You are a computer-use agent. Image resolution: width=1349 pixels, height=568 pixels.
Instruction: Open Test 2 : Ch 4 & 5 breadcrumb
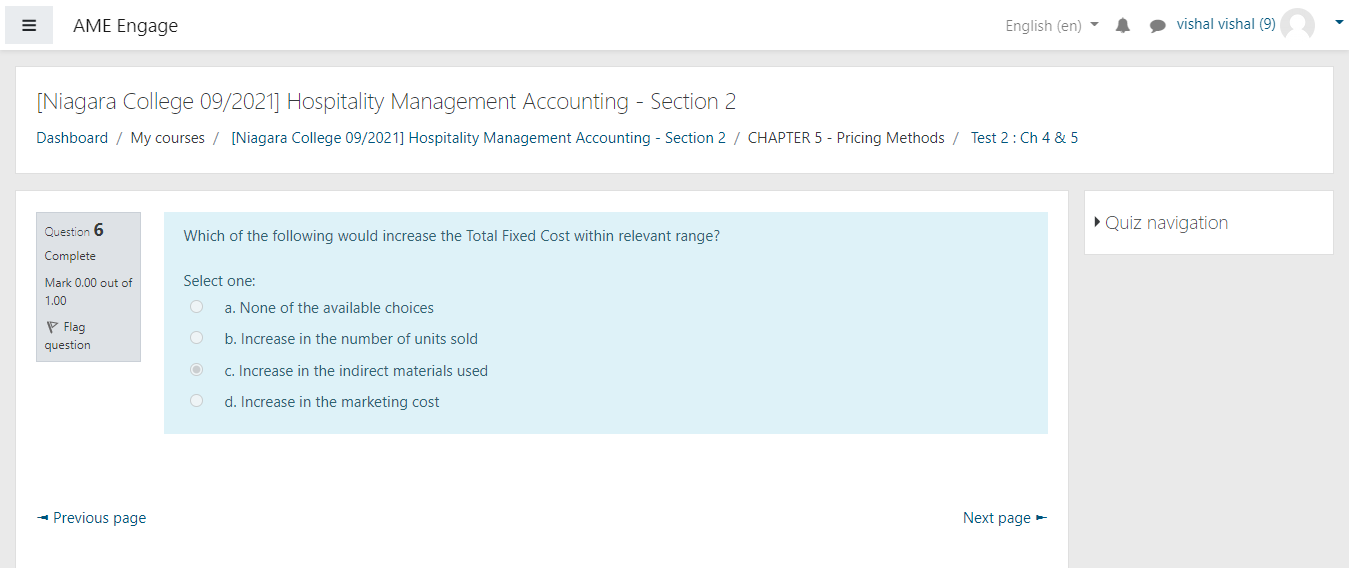coord(1024,138)
